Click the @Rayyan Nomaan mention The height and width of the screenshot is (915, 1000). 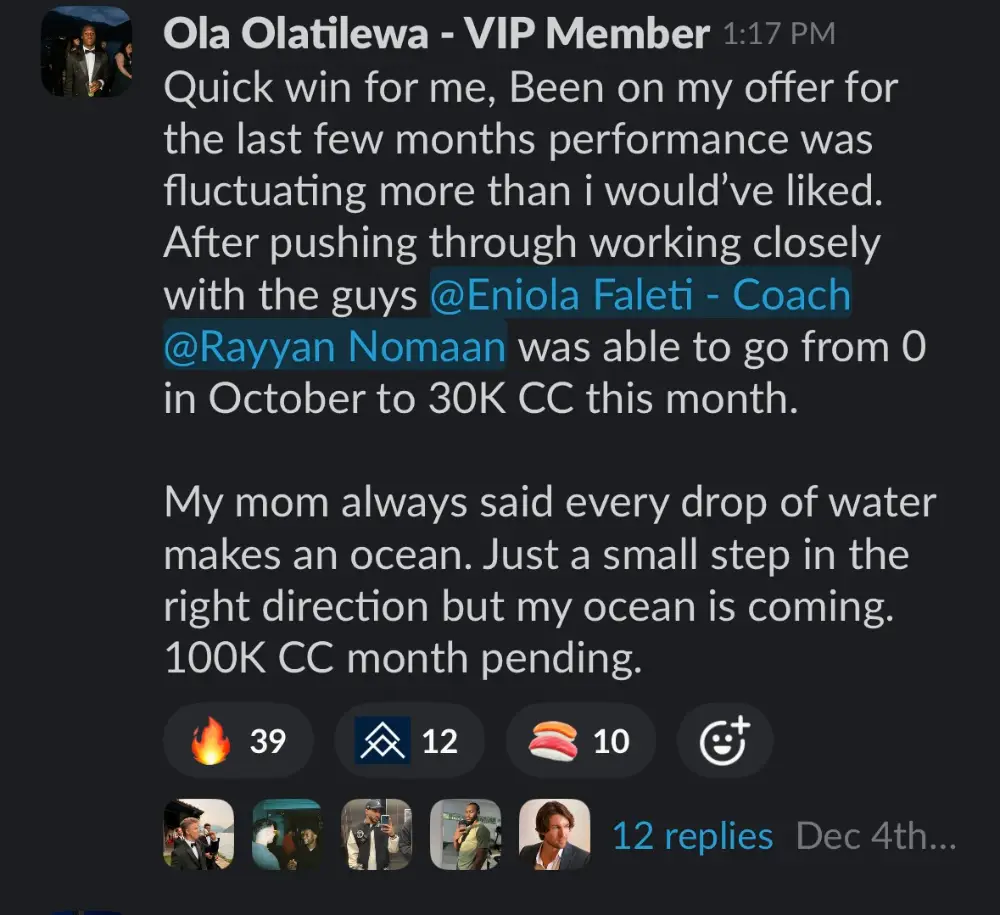pyautogui.click(x=335, y=347)
